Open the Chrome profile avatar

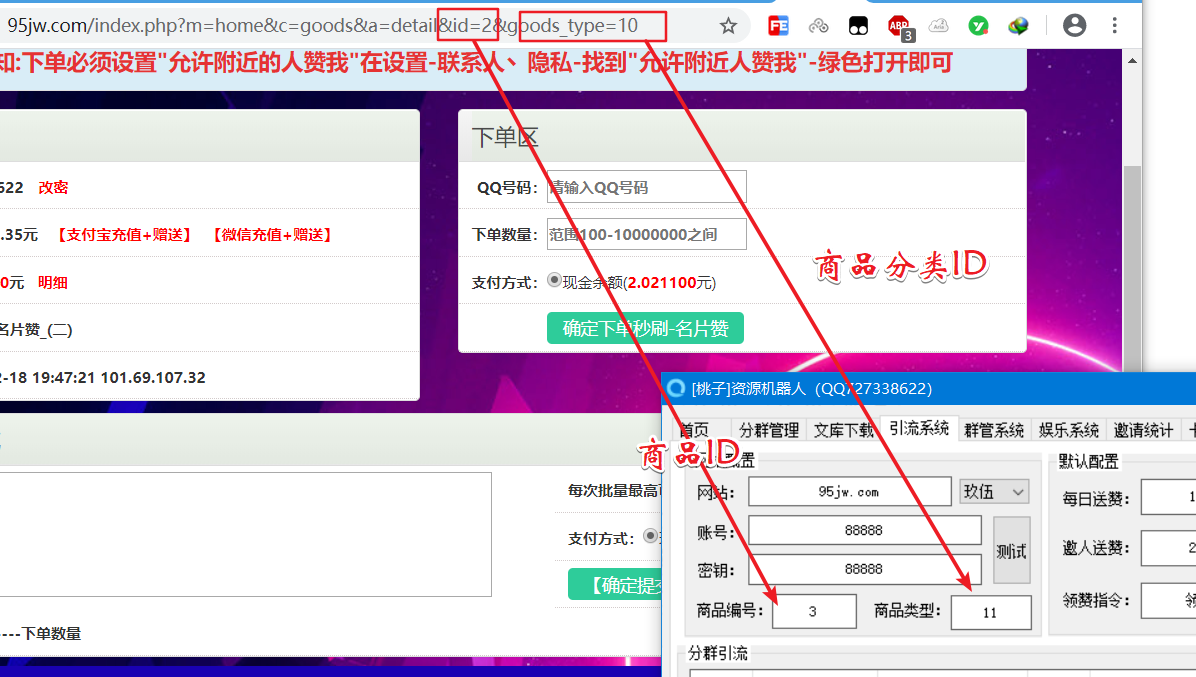1074,26
